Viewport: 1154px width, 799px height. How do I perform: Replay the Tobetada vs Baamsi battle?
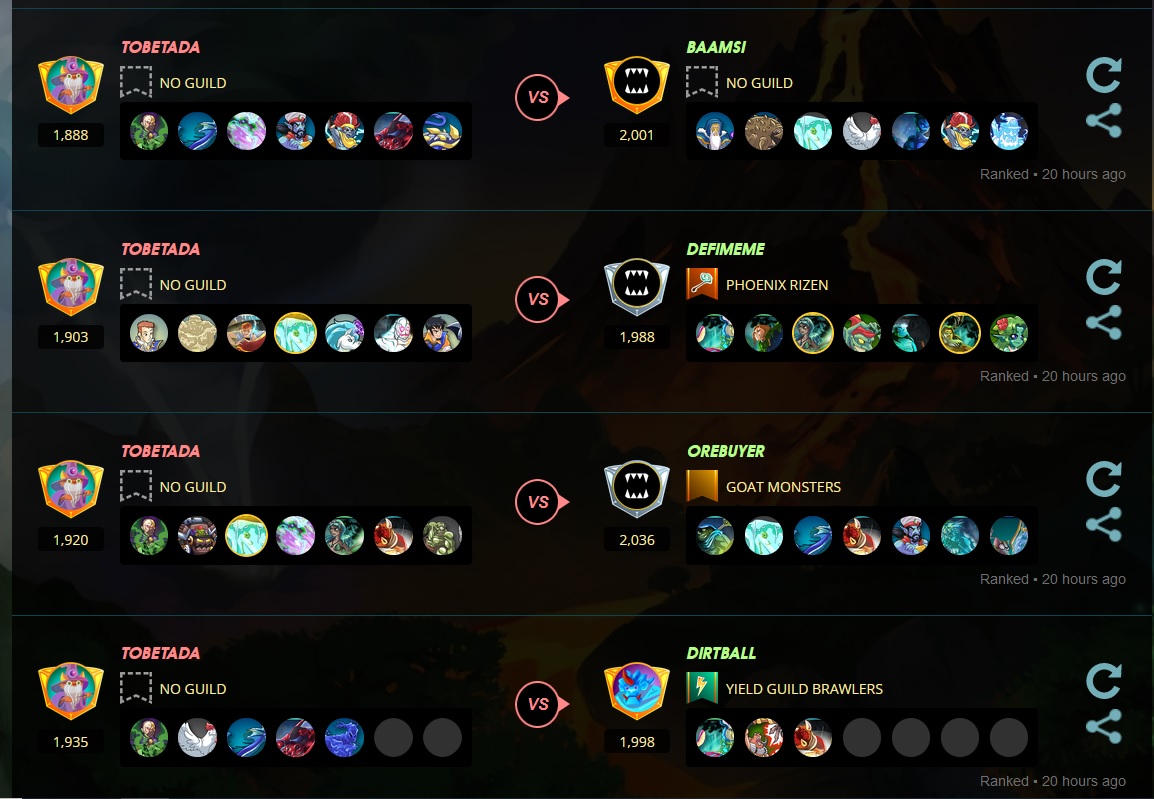(x=1103, y=75)
